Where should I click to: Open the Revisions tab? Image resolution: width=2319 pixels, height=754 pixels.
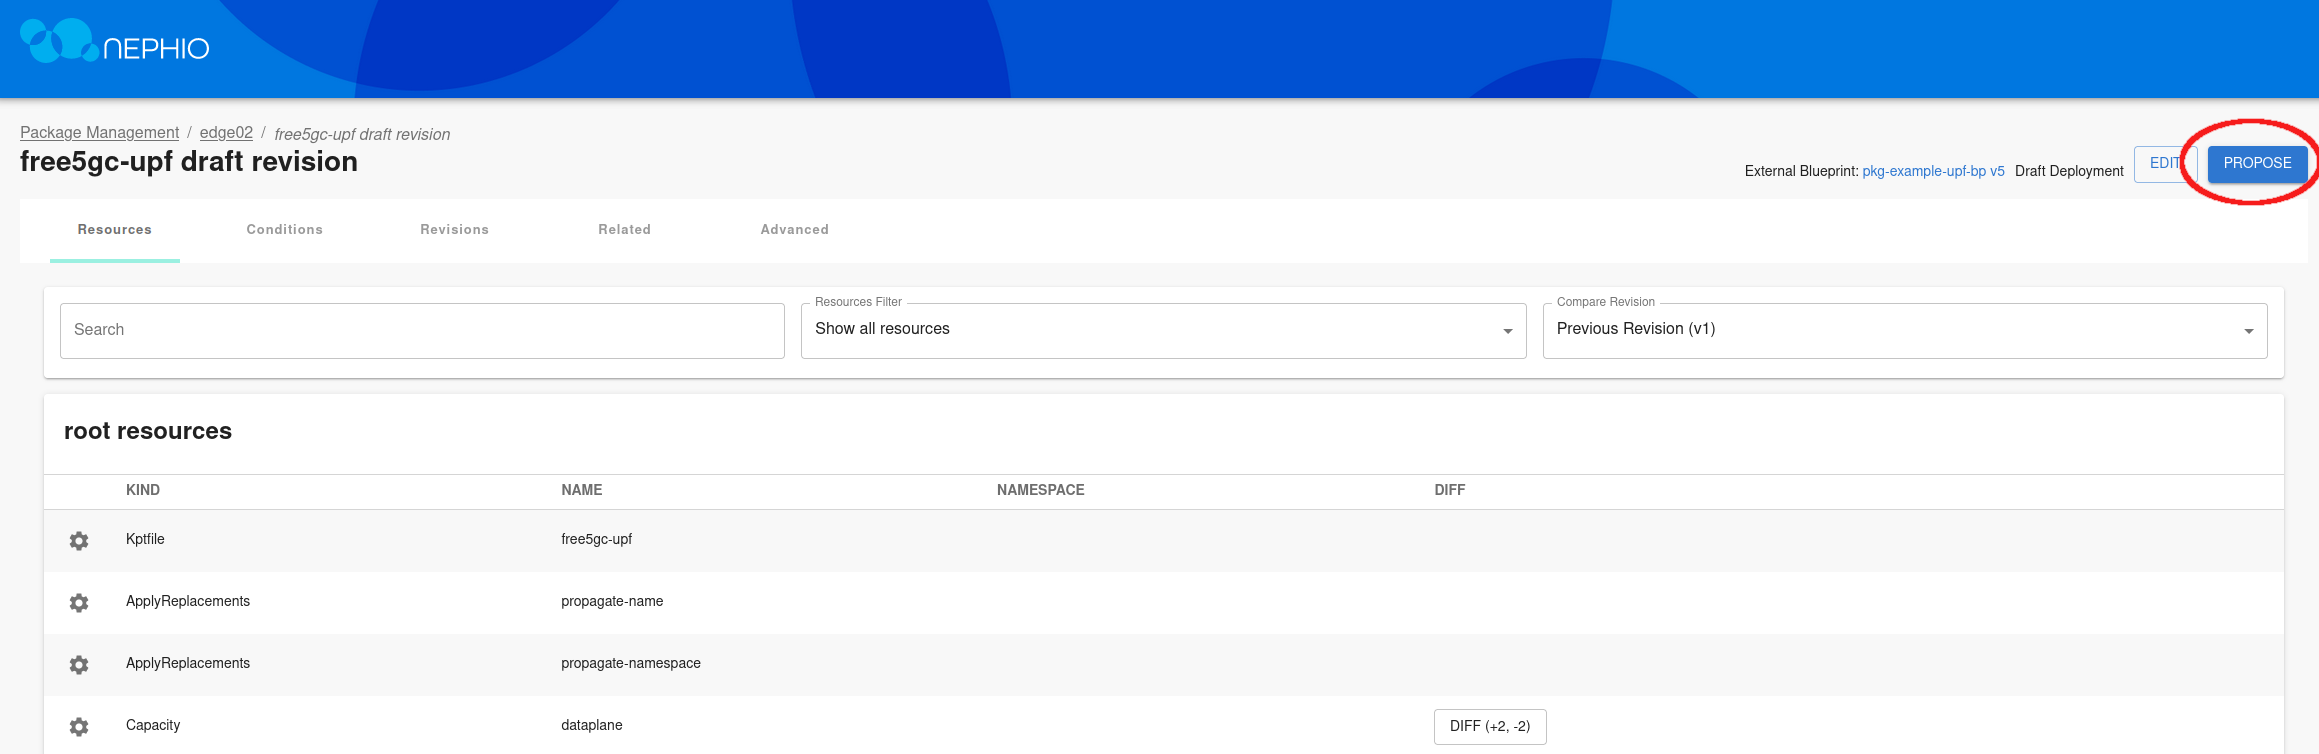pyautogui.click(x=454, y=230)
